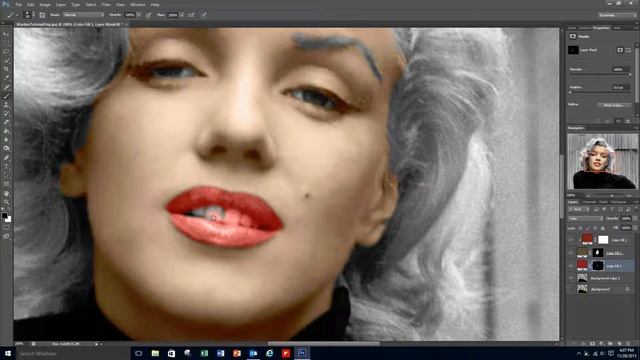The image size is (640, 360).
Task: Open the layer blend mode dropdown (Color)
Action: coord(585,219)
